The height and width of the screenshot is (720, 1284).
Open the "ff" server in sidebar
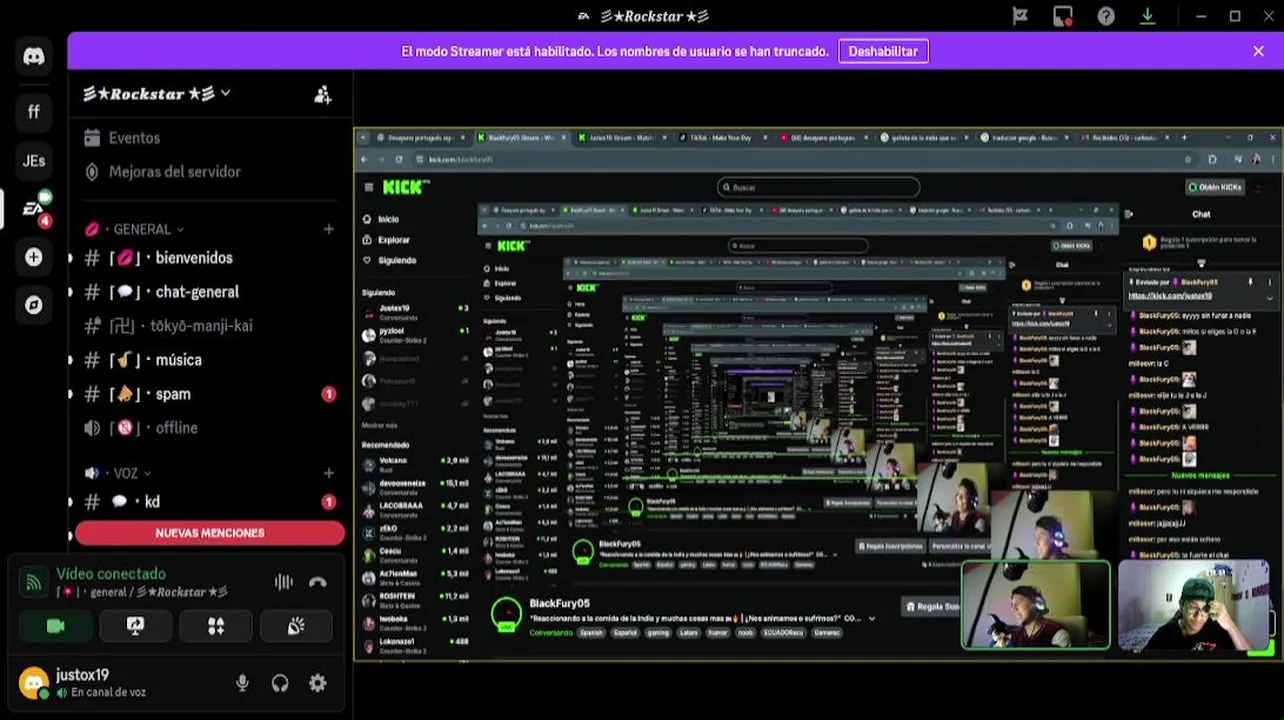point(34,111)
